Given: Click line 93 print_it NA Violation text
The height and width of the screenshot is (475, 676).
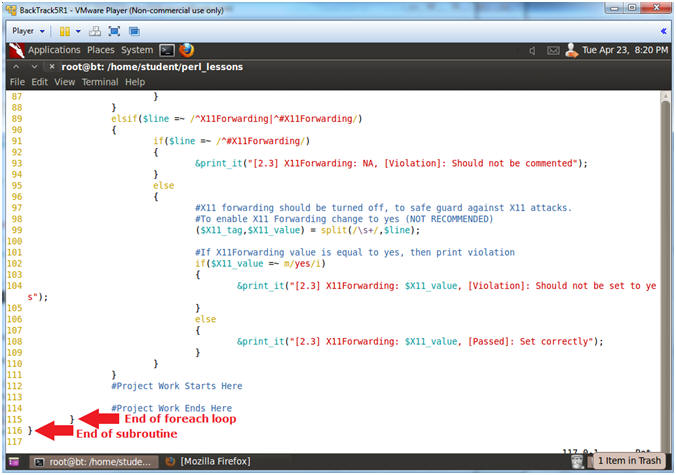Looking at the screenshot, I should pyautogui.click(x=391, y=163).
